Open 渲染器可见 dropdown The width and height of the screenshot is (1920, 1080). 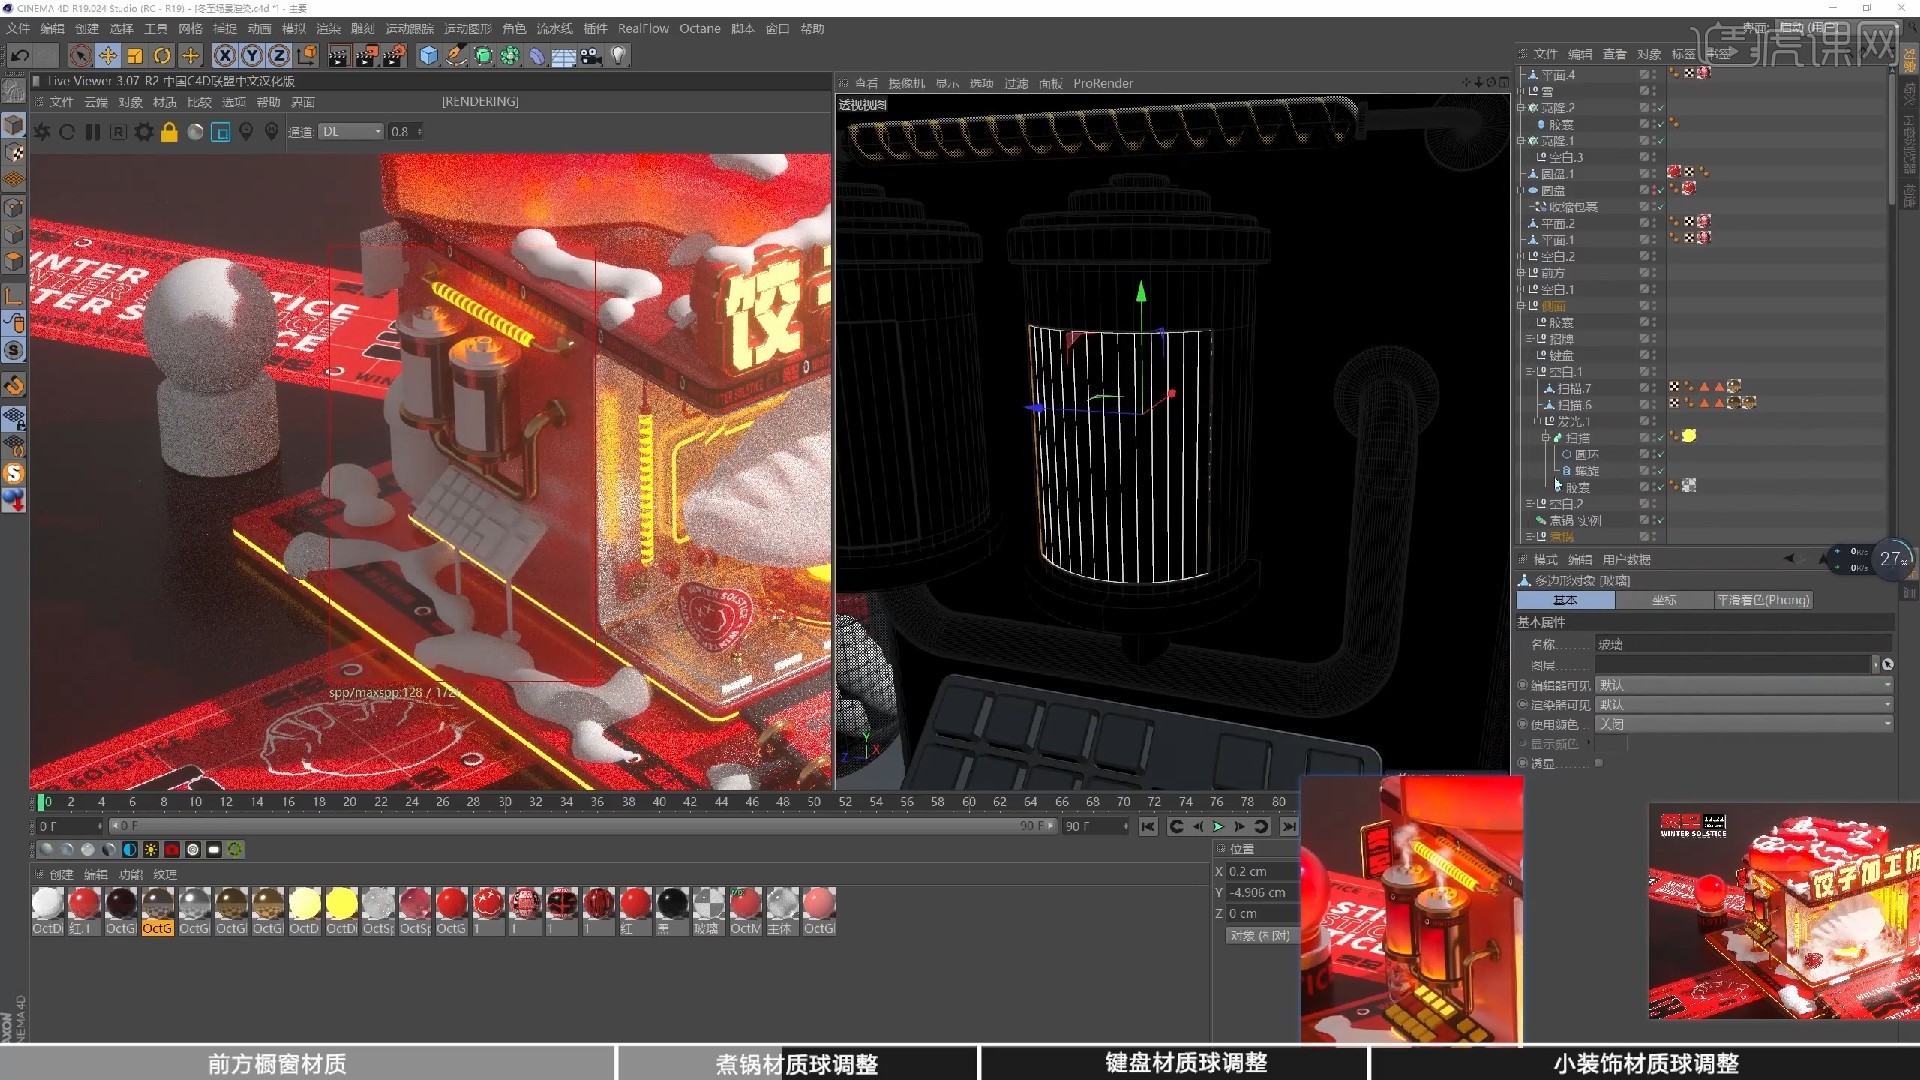coord(1744,705)
